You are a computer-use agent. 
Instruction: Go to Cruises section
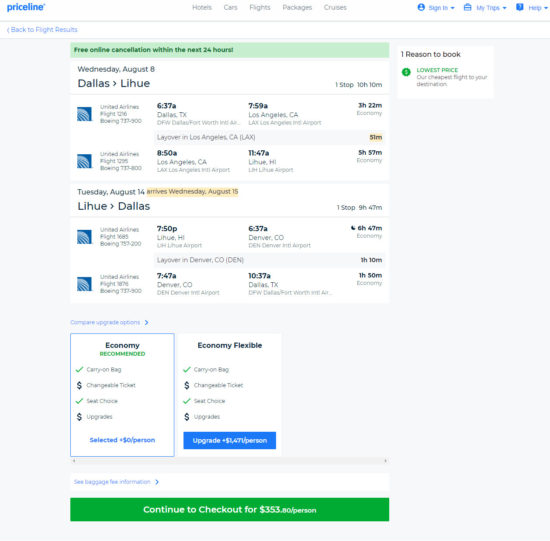(x=335, y=7)
